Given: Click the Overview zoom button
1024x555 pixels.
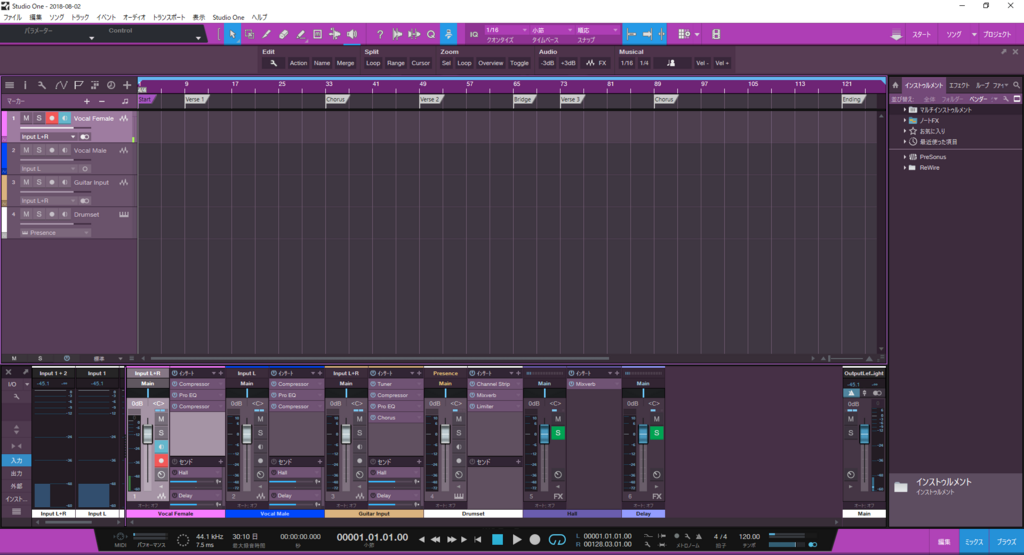Looking at the screenshot, I should tap(490, 63).
